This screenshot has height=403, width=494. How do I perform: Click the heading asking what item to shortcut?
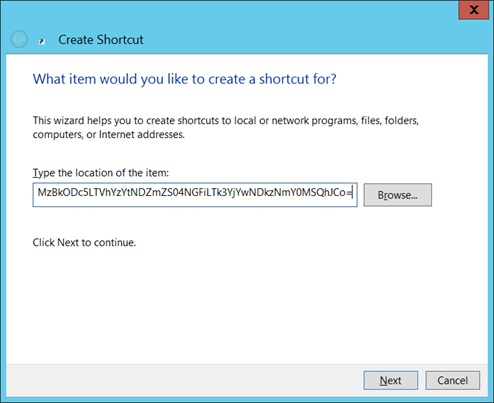[185, 79]
